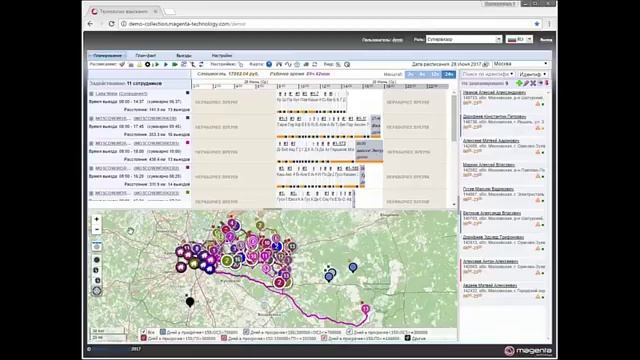Toggle the Все checkbox in the map legend
This screenshot has height=360, width=640.
tap(143, 332)
